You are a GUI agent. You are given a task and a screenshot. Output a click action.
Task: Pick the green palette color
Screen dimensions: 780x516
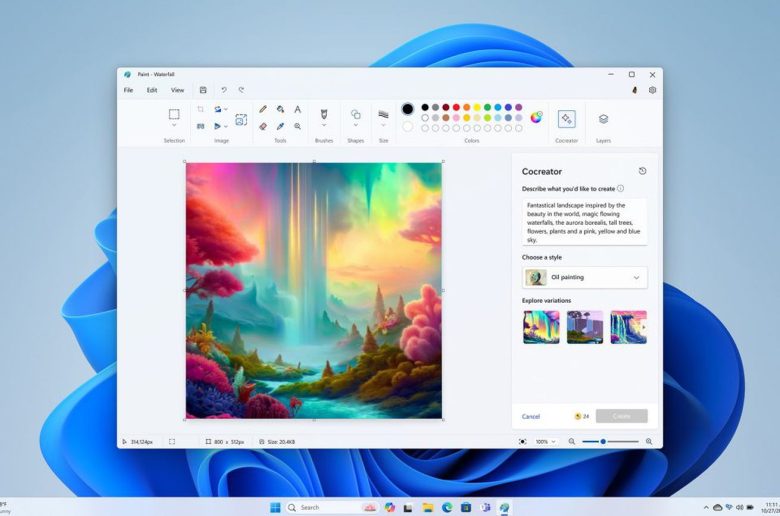[488, 107]
